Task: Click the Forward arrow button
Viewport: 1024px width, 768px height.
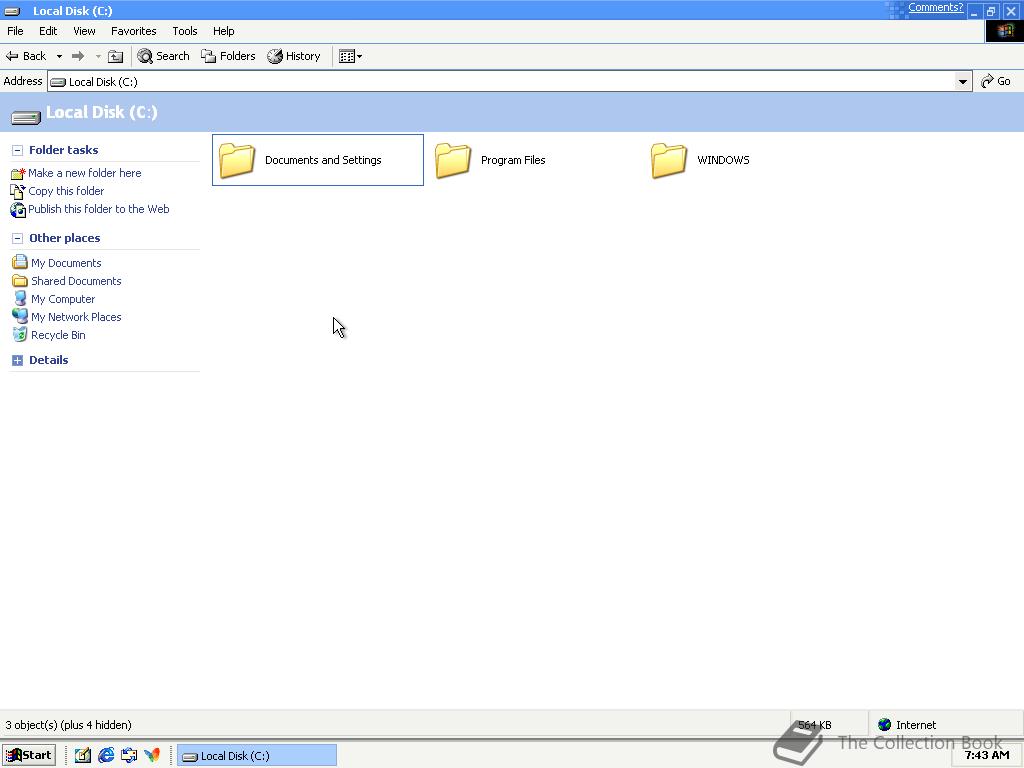Action: [x=78, y=56]
